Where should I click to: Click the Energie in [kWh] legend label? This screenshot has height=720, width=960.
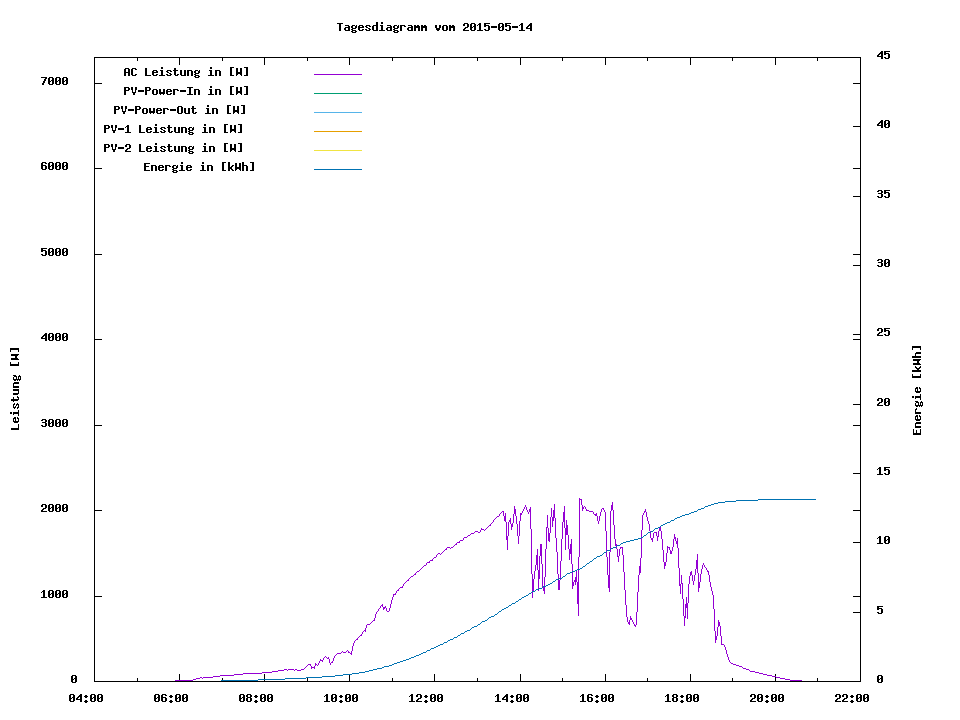[199, 167]
